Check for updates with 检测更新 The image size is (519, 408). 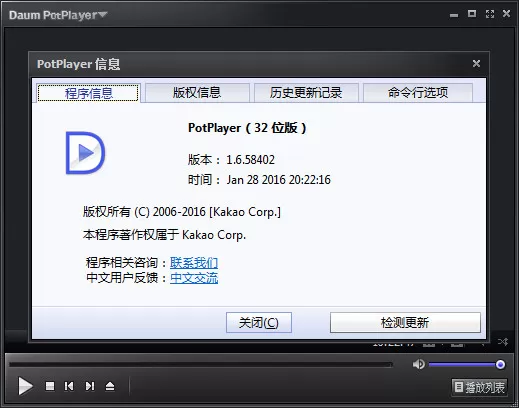click(x=405, y=322)
